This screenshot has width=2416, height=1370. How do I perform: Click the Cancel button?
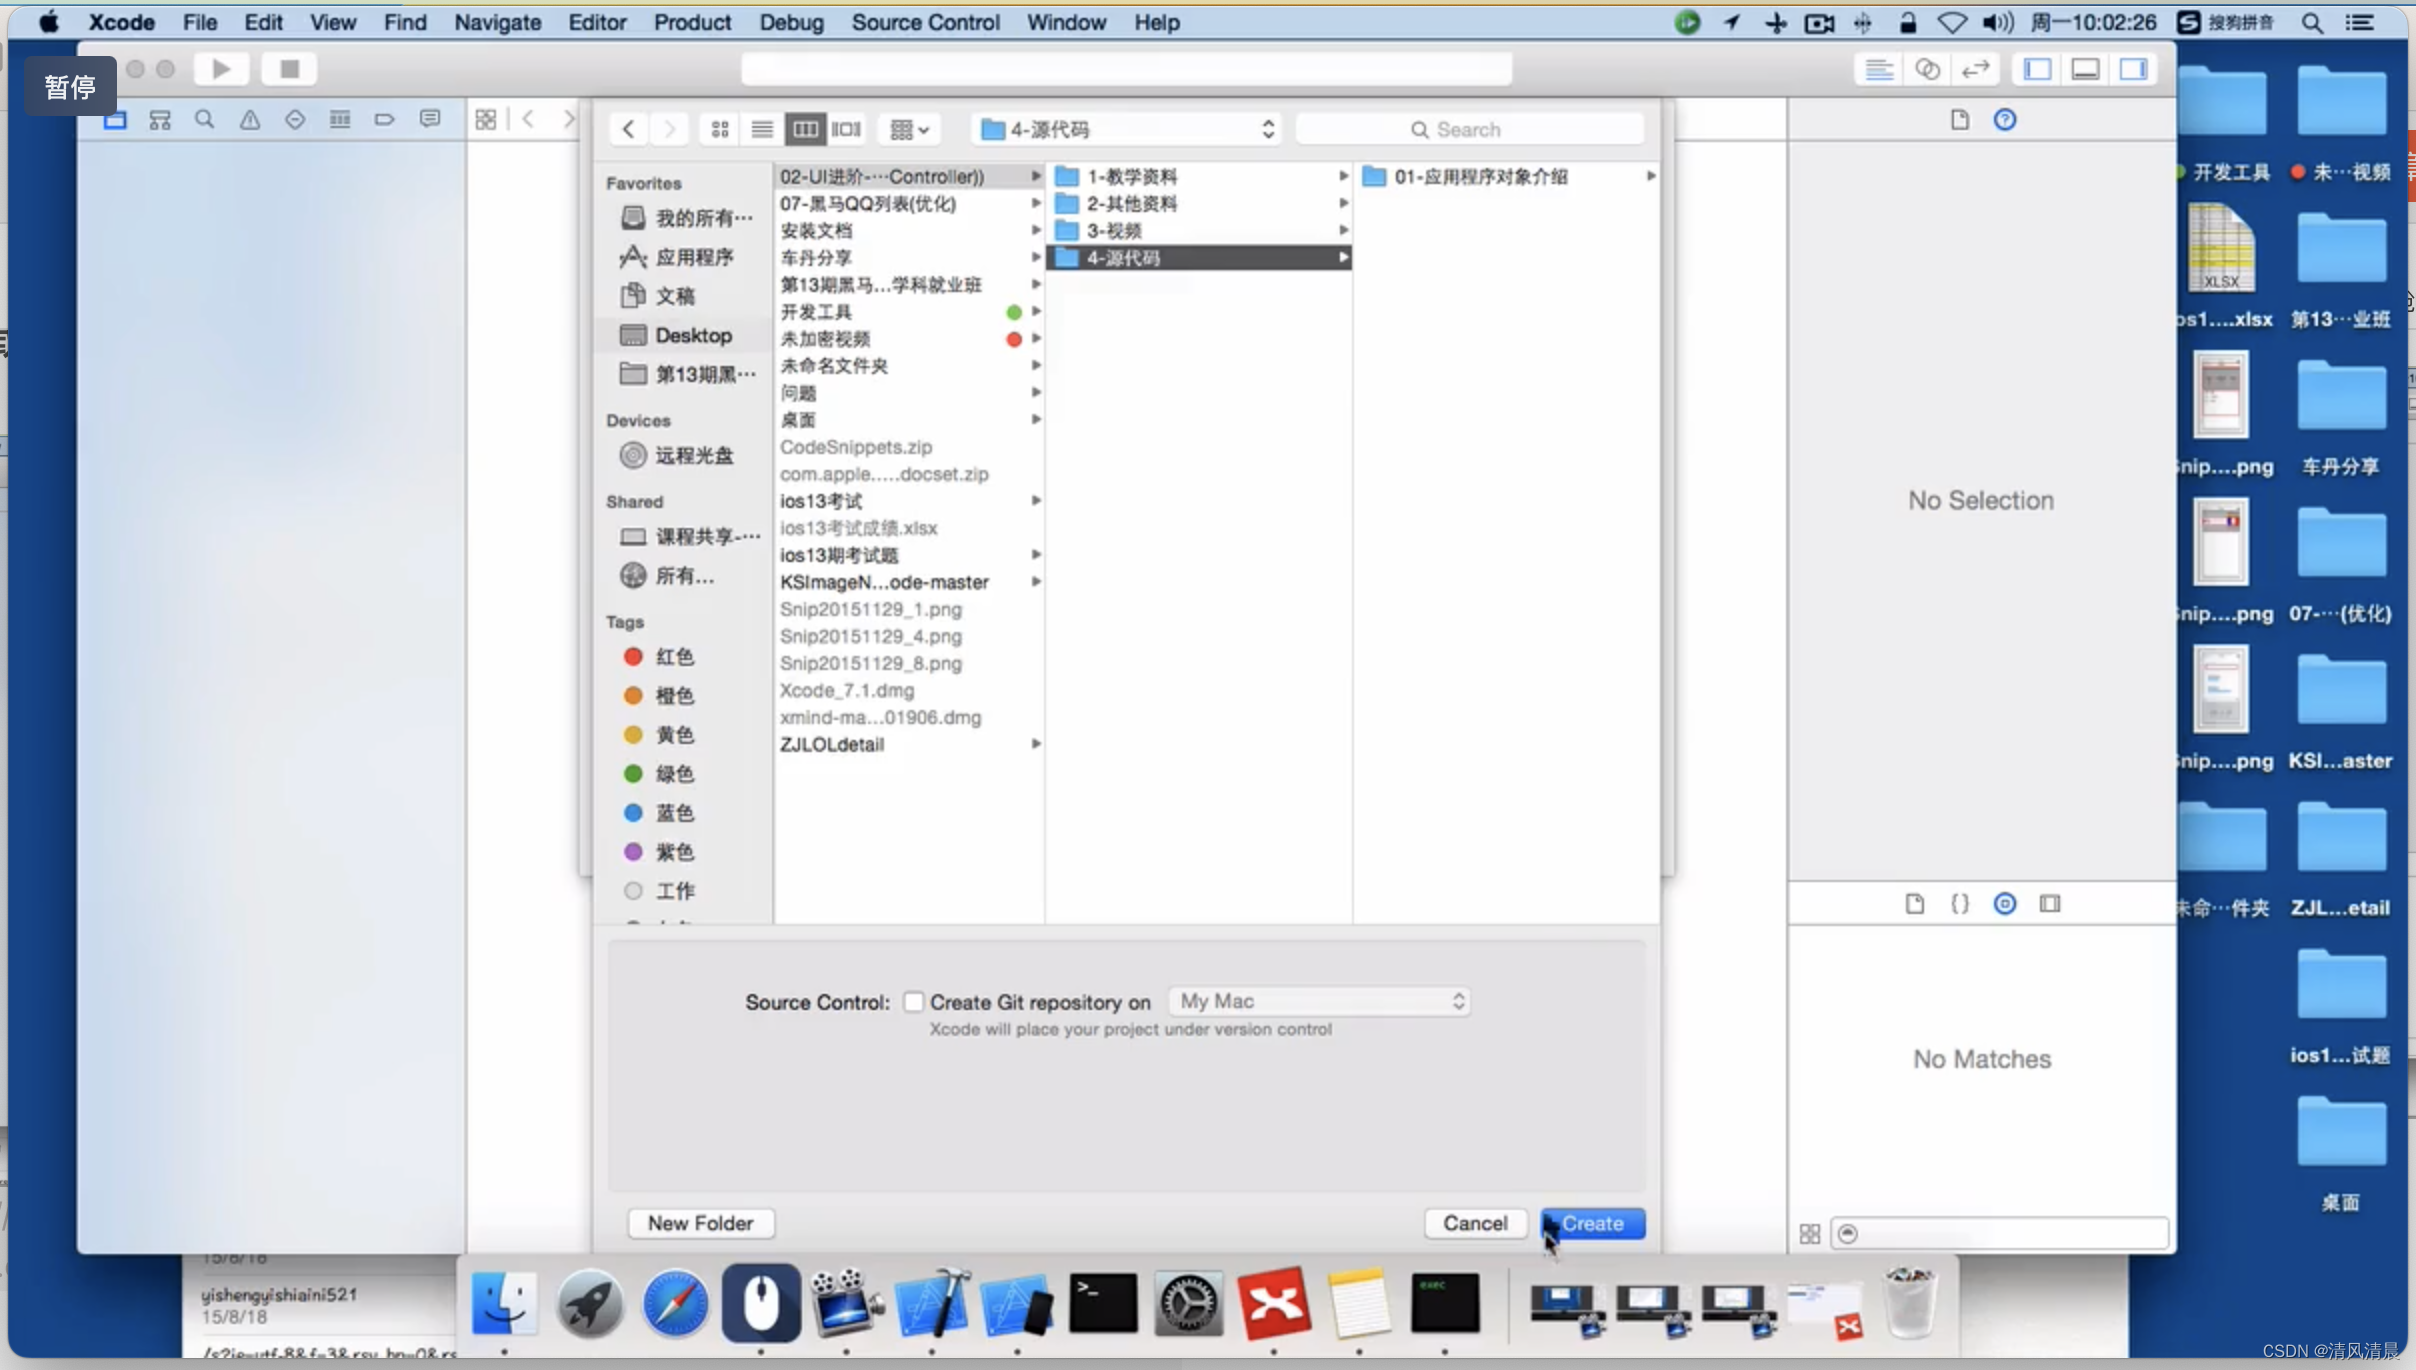[x=1475, y=1223]
